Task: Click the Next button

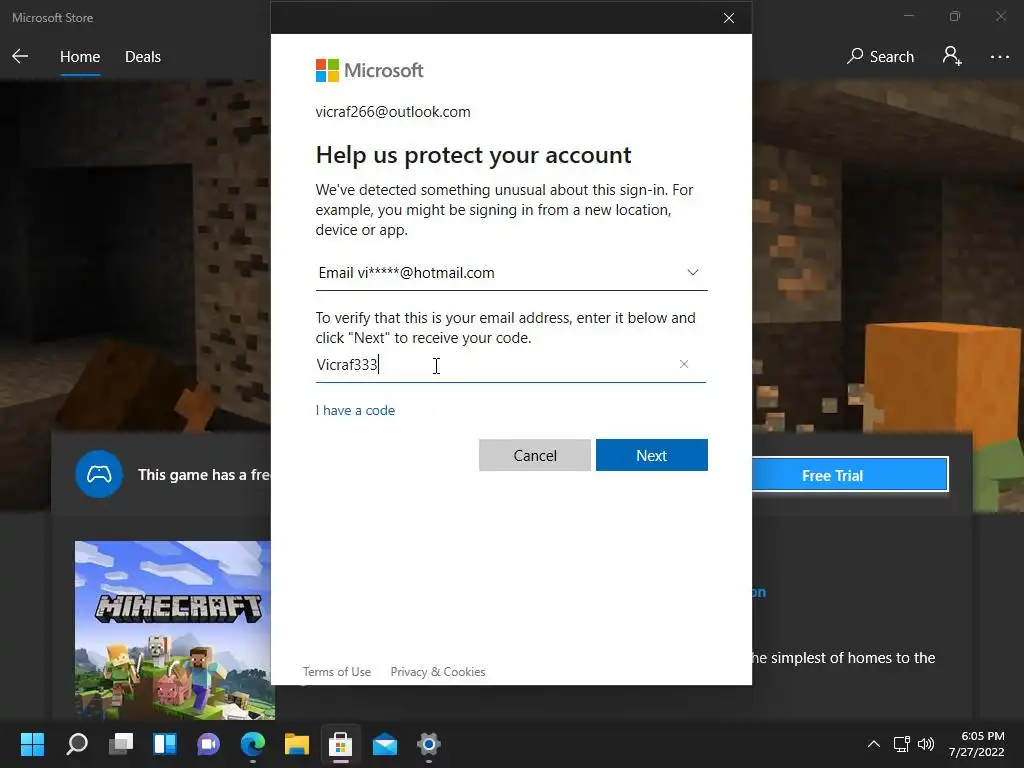Action: [652, 455]
